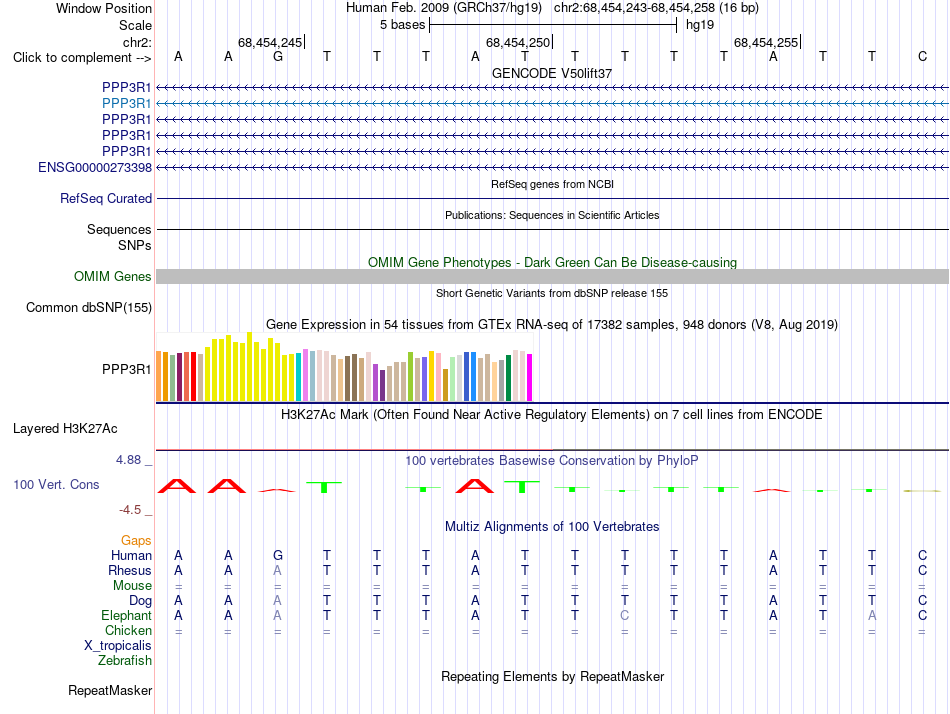The height and width of the screenshot is (714, 950).
Task: Open '100 vertebrates Basewise Conservation by PhyloP' title
Action: 552,461
